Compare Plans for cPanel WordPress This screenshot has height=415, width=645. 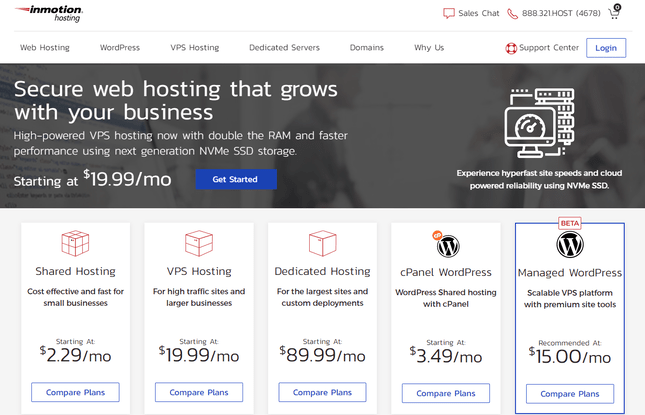pyautogui.click(x=446, y=393)
